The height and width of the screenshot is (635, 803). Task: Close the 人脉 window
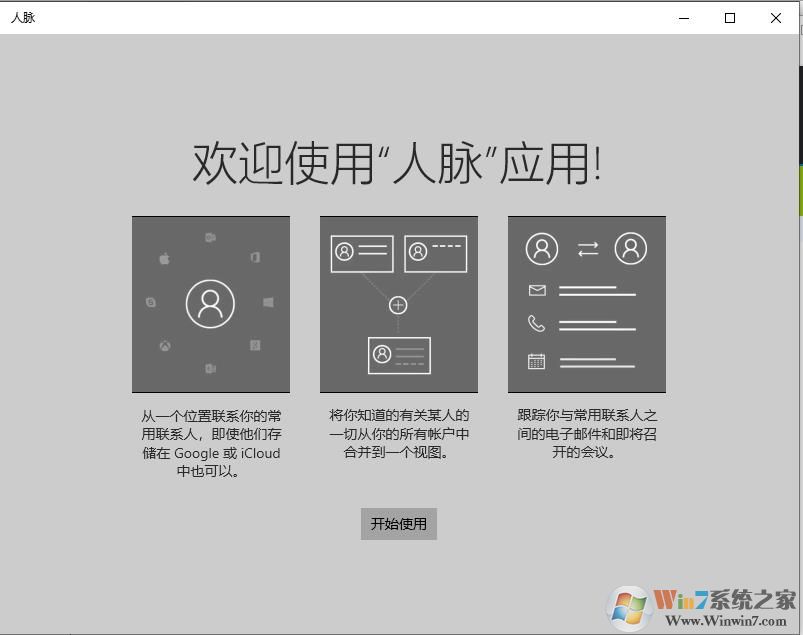tap(776, 18)
